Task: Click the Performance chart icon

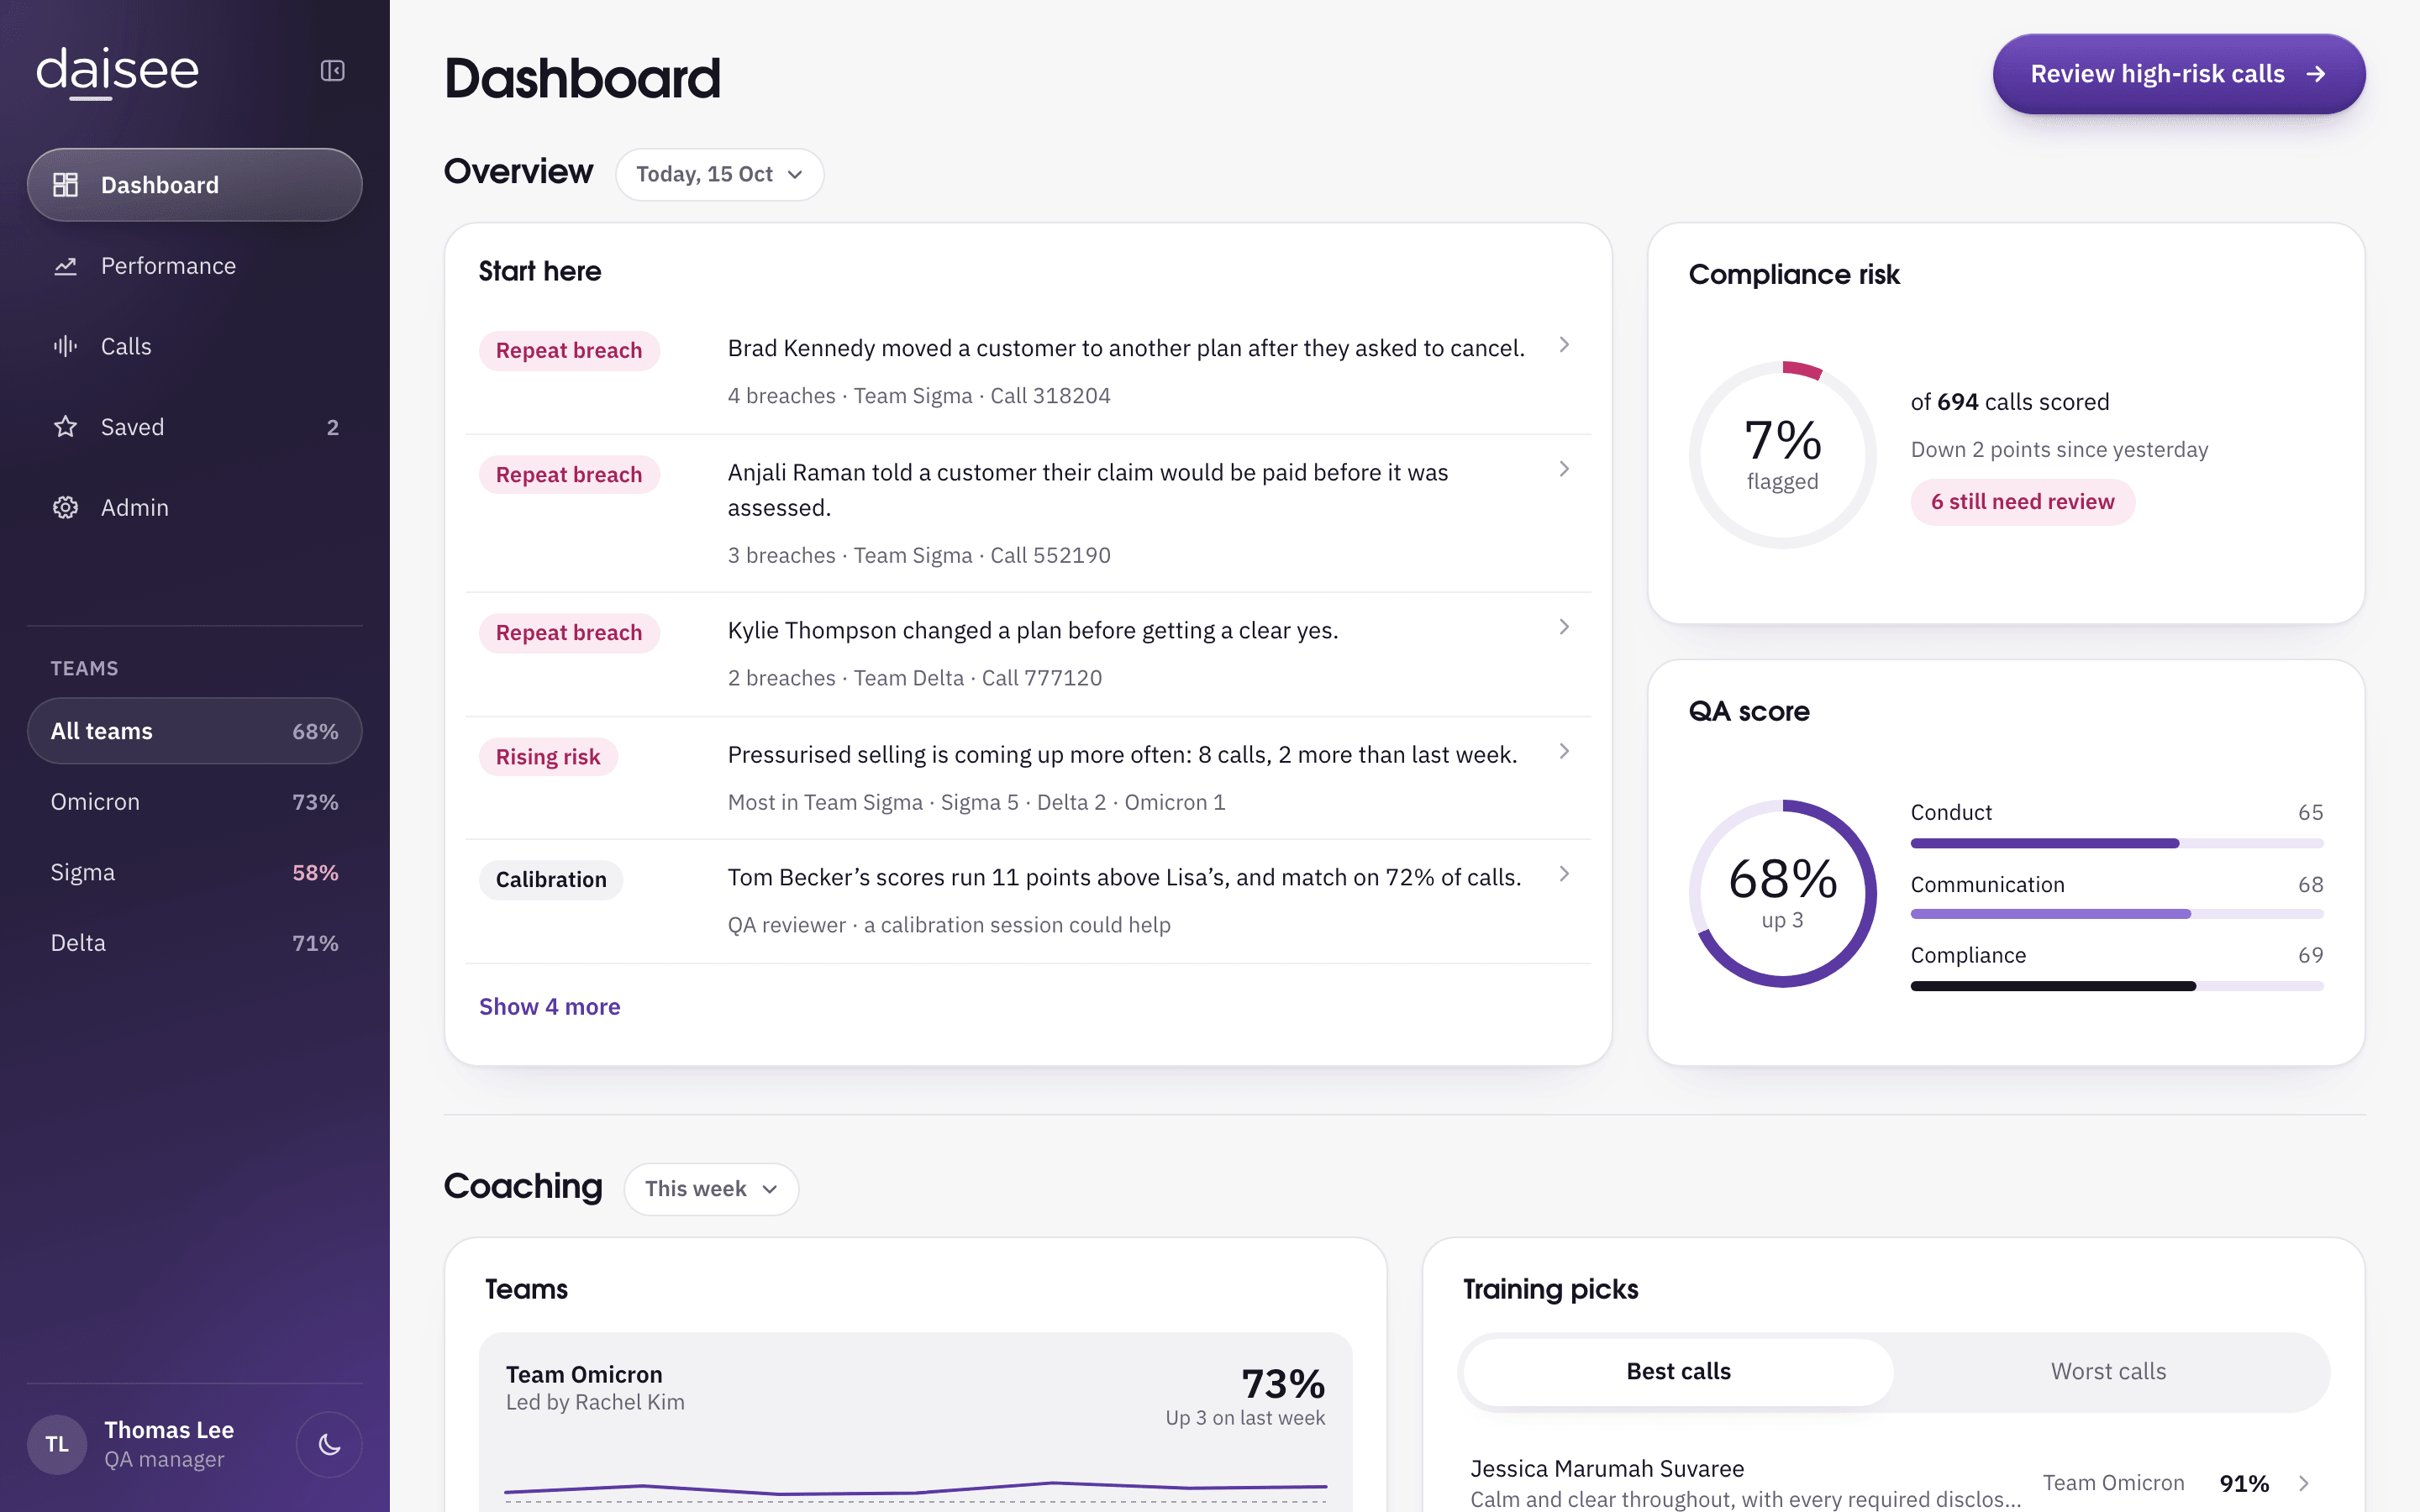Action: 66,266
